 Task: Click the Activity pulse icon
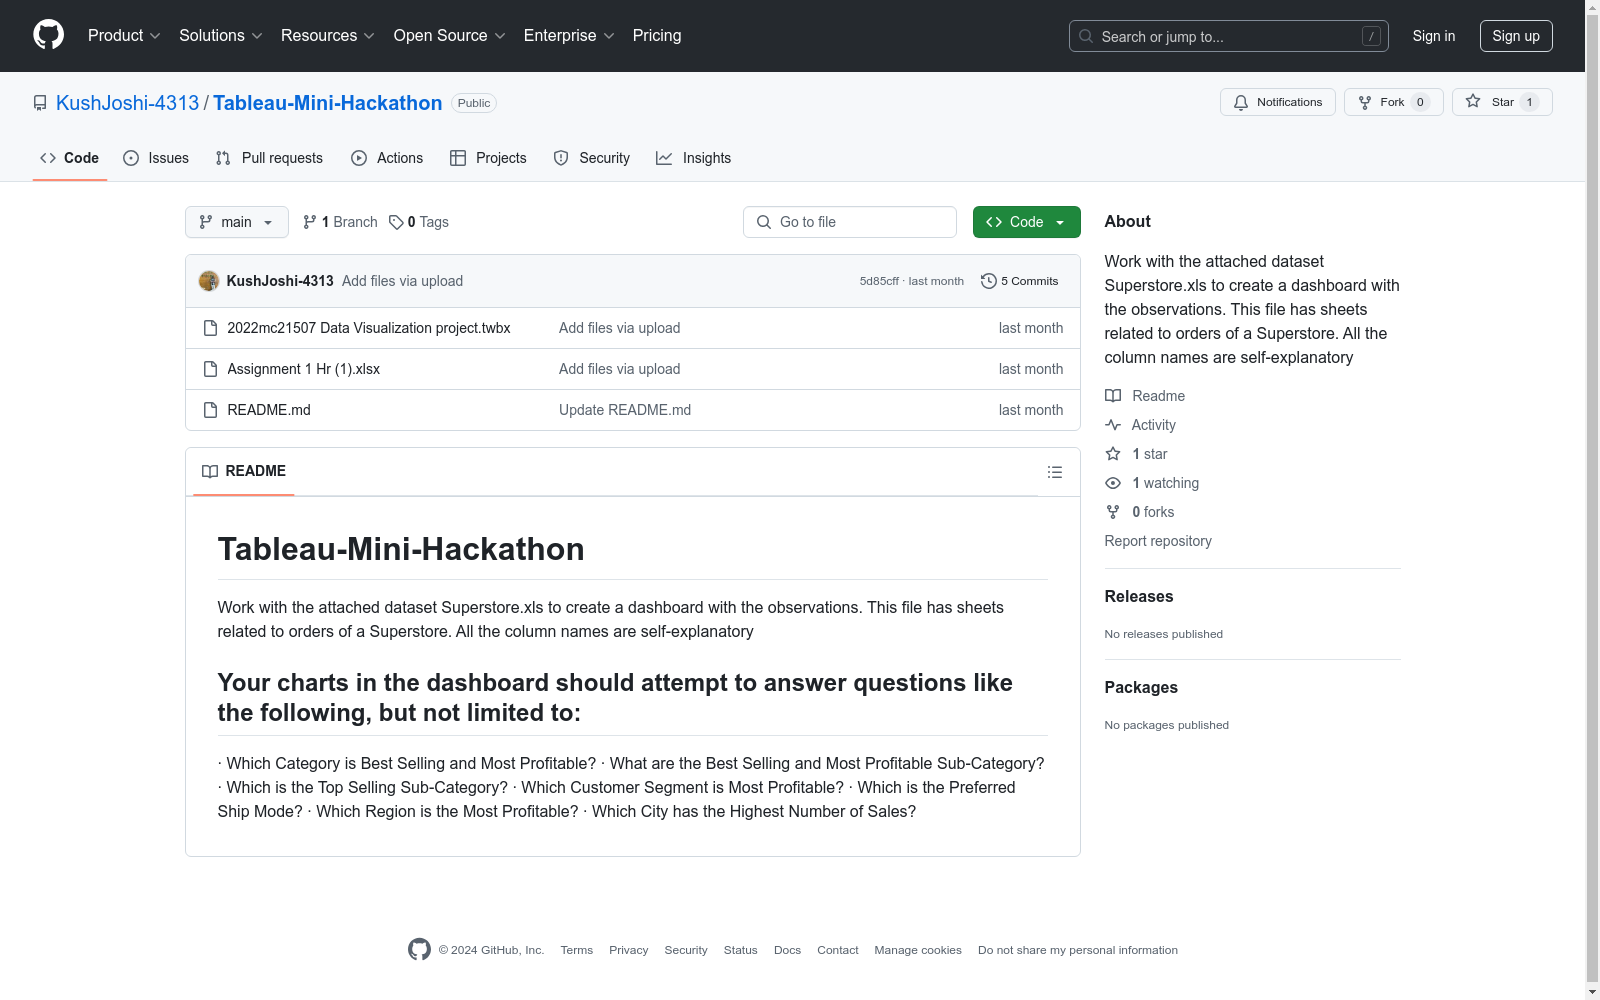point(1113,425)
